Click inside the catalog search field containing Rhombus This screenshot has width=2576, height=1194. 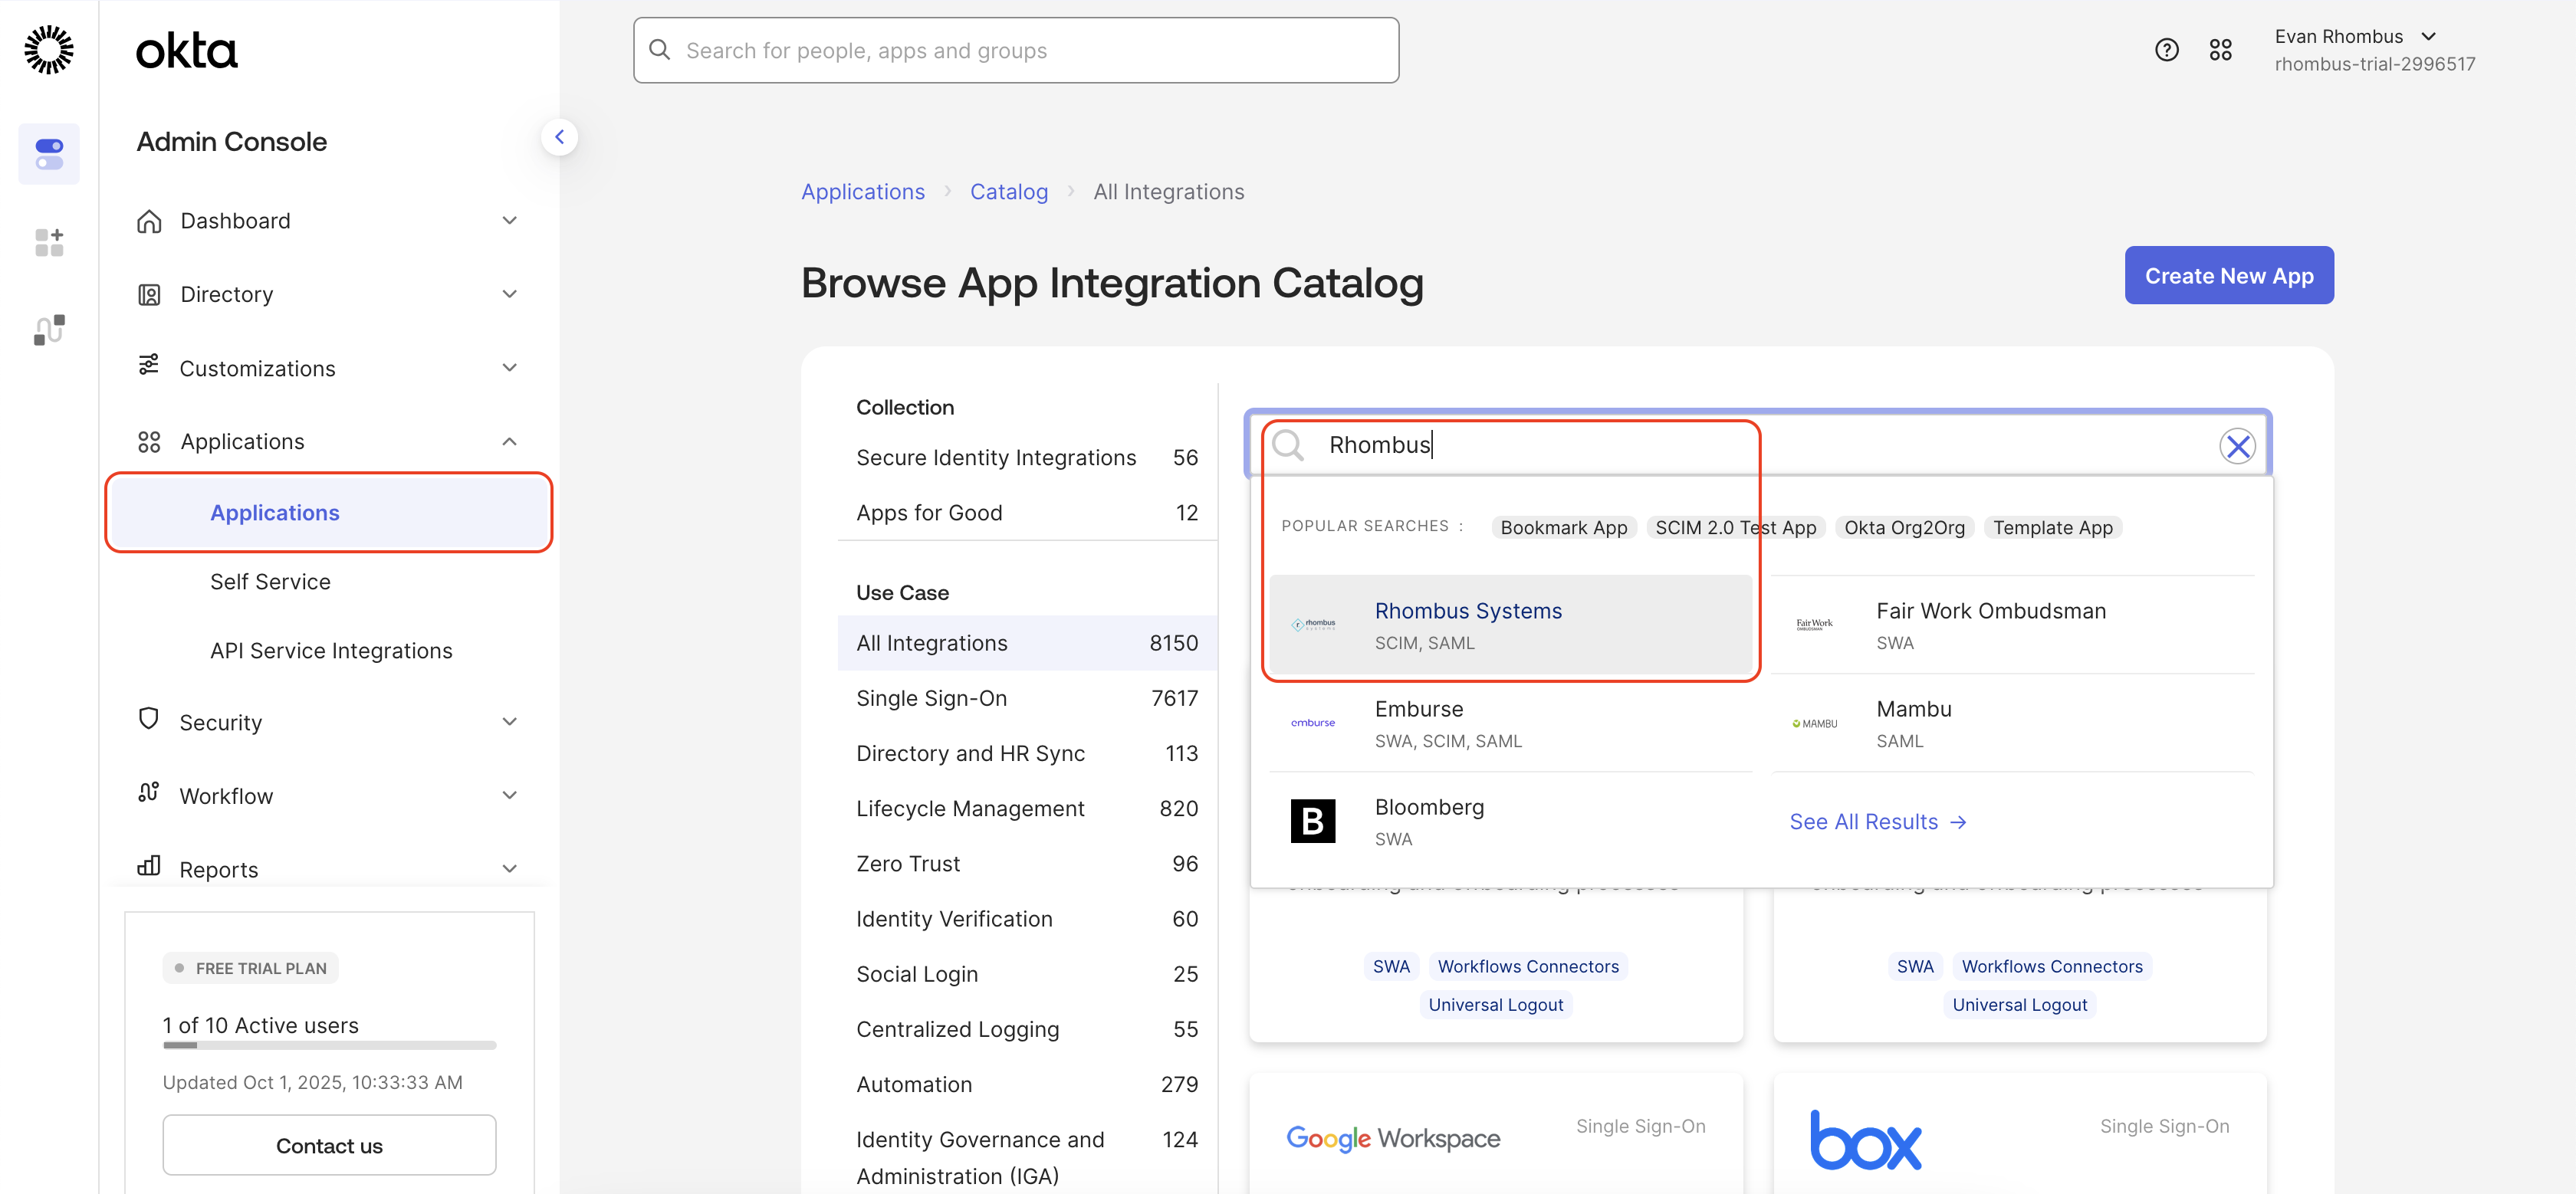[x=1758, y=445]
